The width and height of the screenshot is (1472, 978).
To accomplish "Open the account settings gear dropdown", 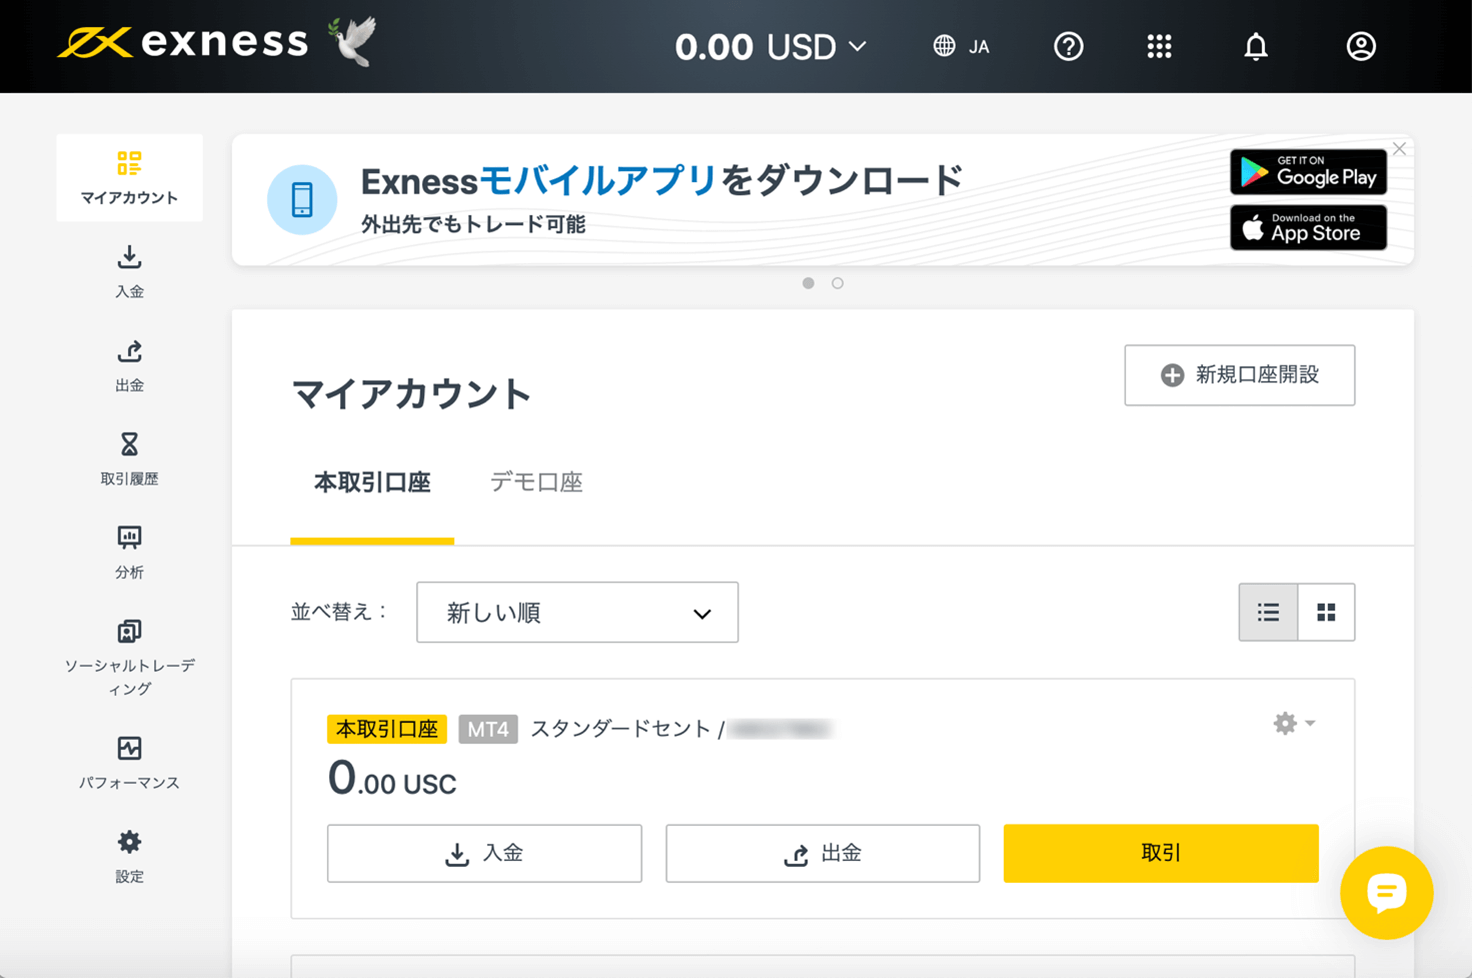I will (x=1292, y=723).
